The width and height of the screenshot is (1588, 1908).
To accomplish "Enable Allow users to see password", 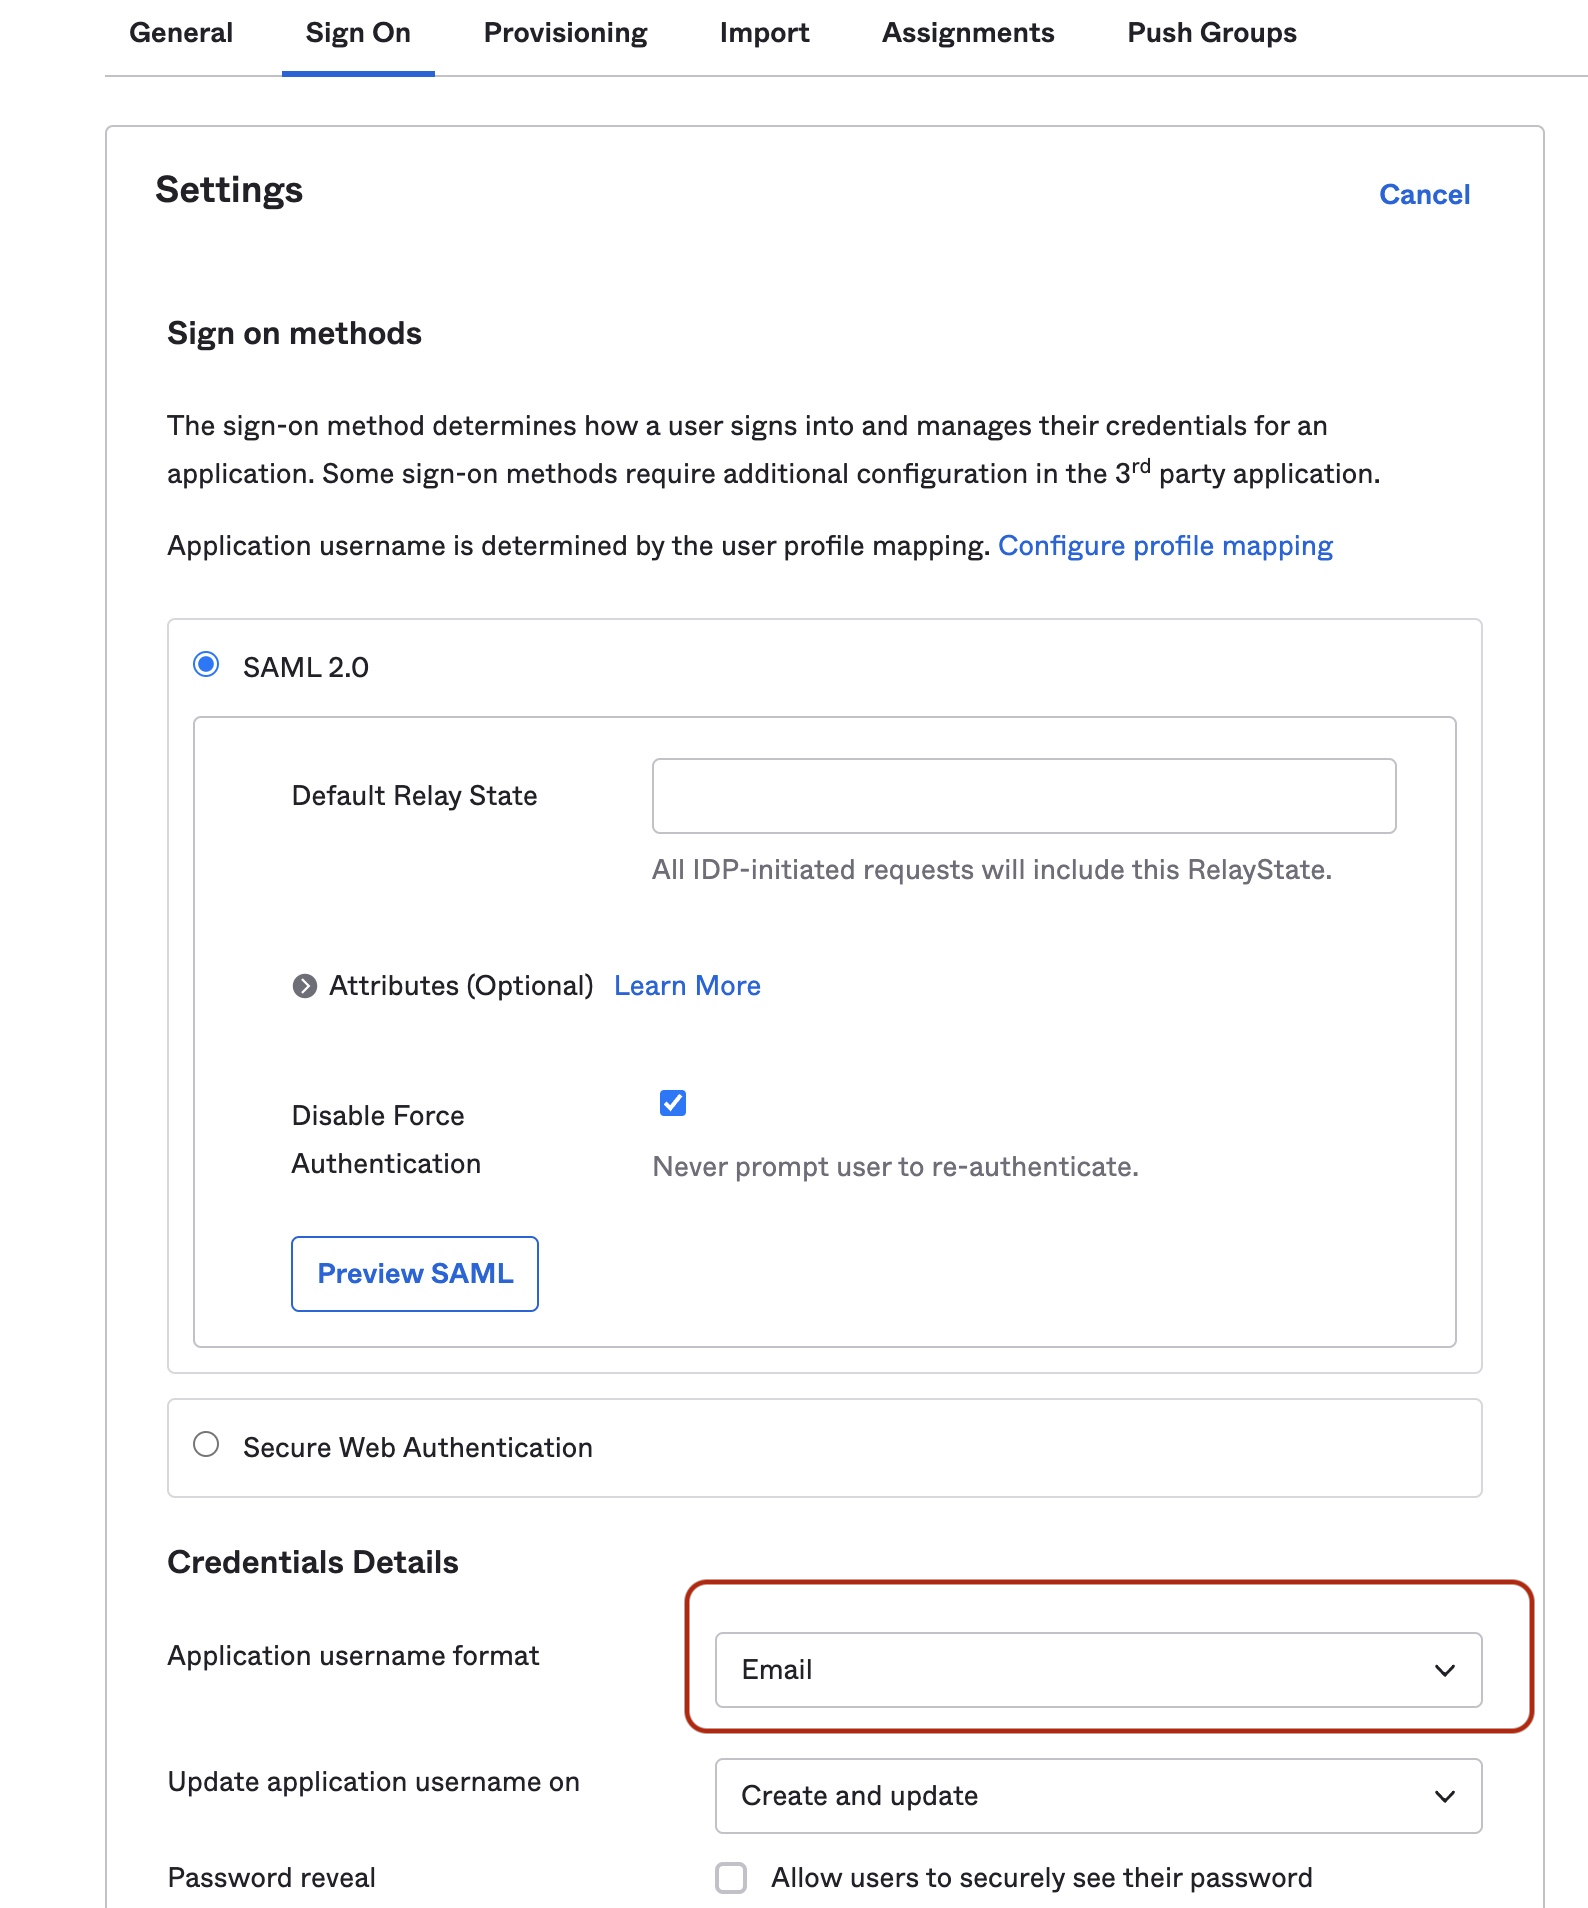I will [731, 1878].
